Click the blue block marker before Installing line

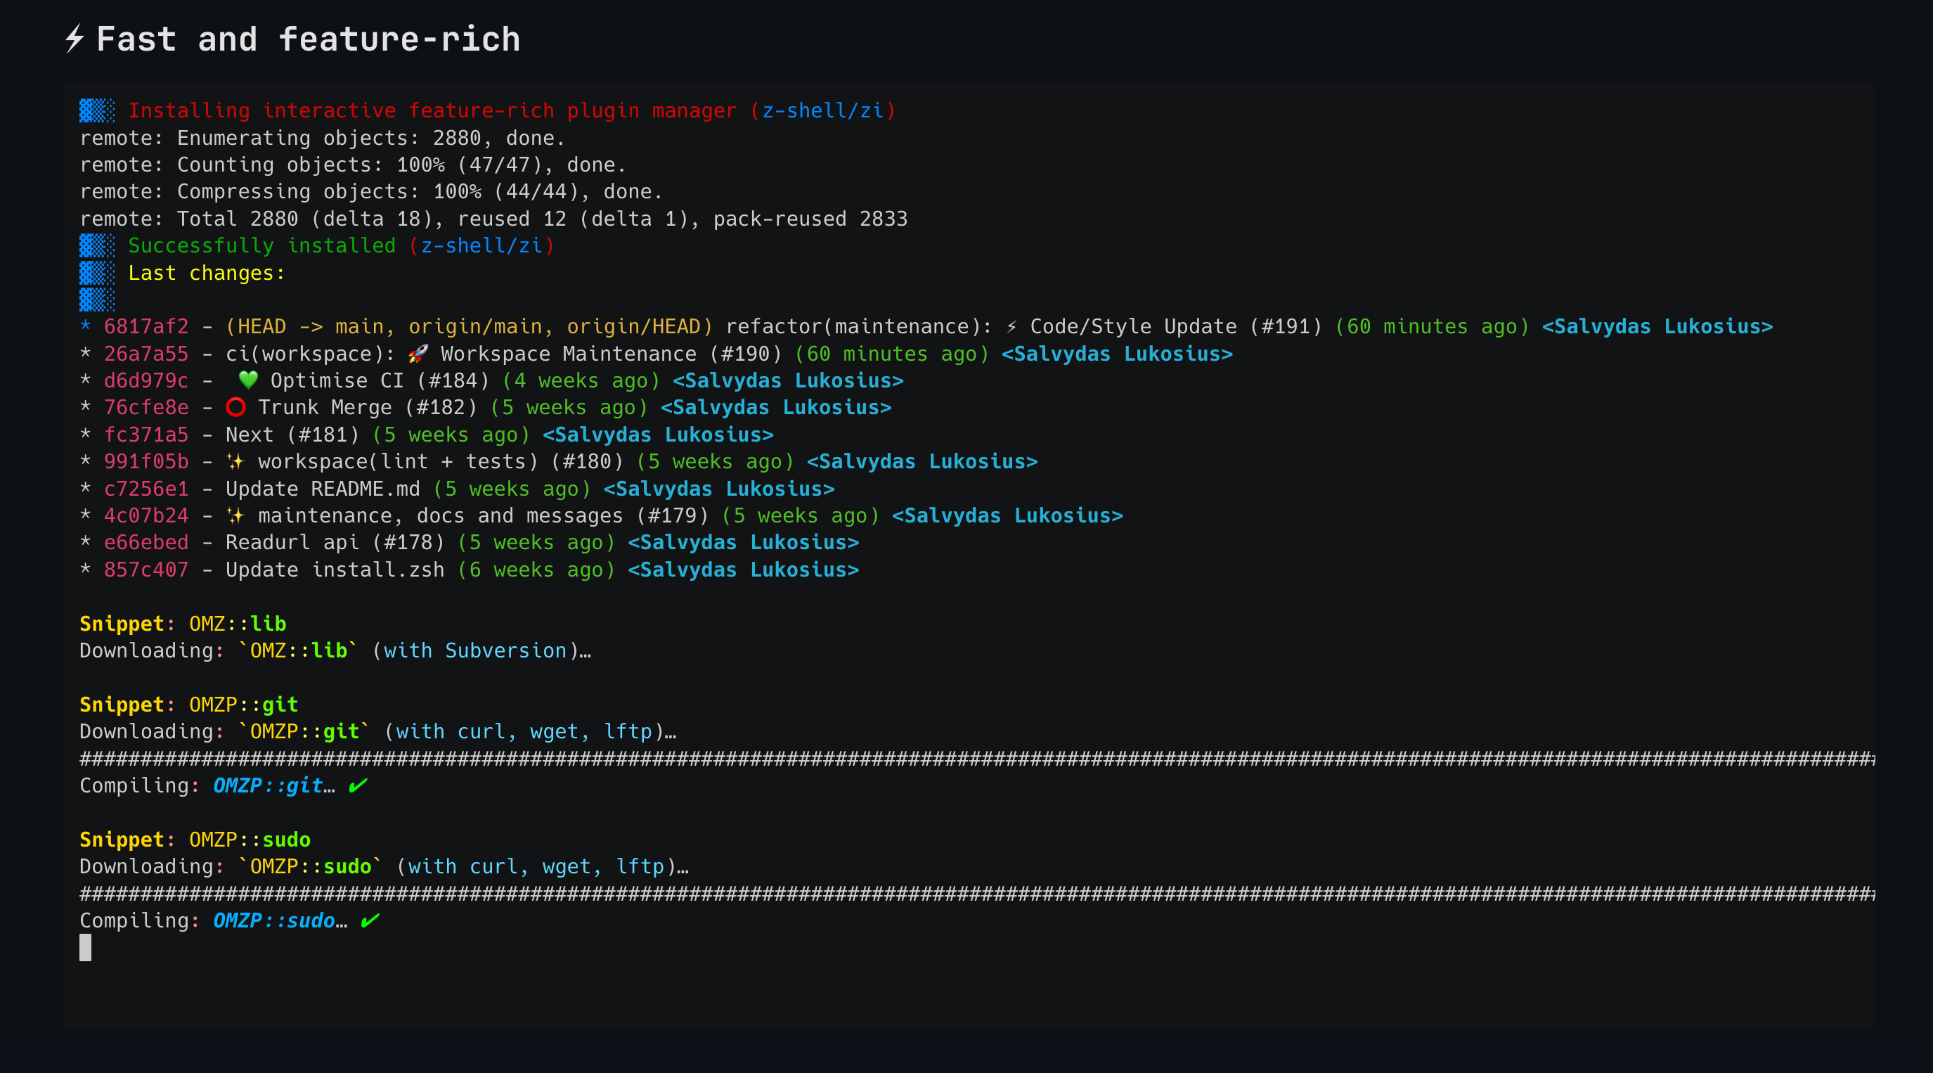coord(97,111)
